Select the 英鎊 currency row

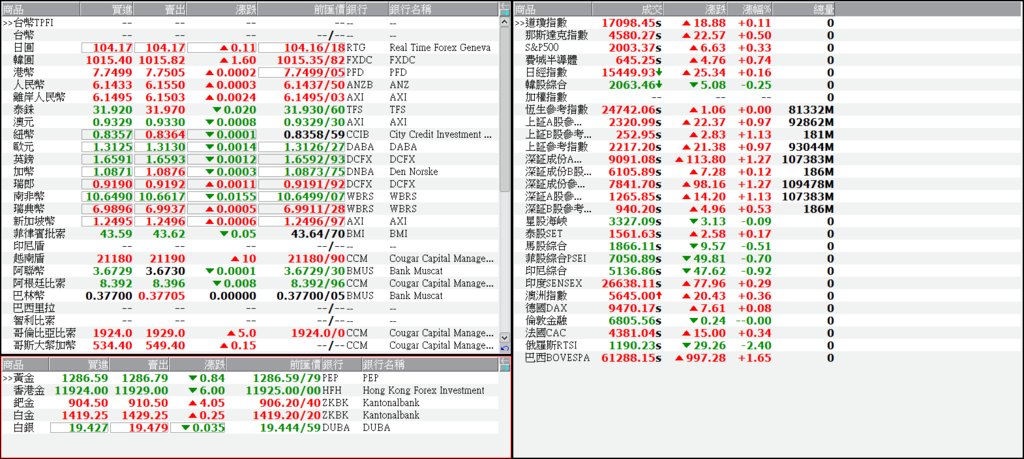point(249,159)
